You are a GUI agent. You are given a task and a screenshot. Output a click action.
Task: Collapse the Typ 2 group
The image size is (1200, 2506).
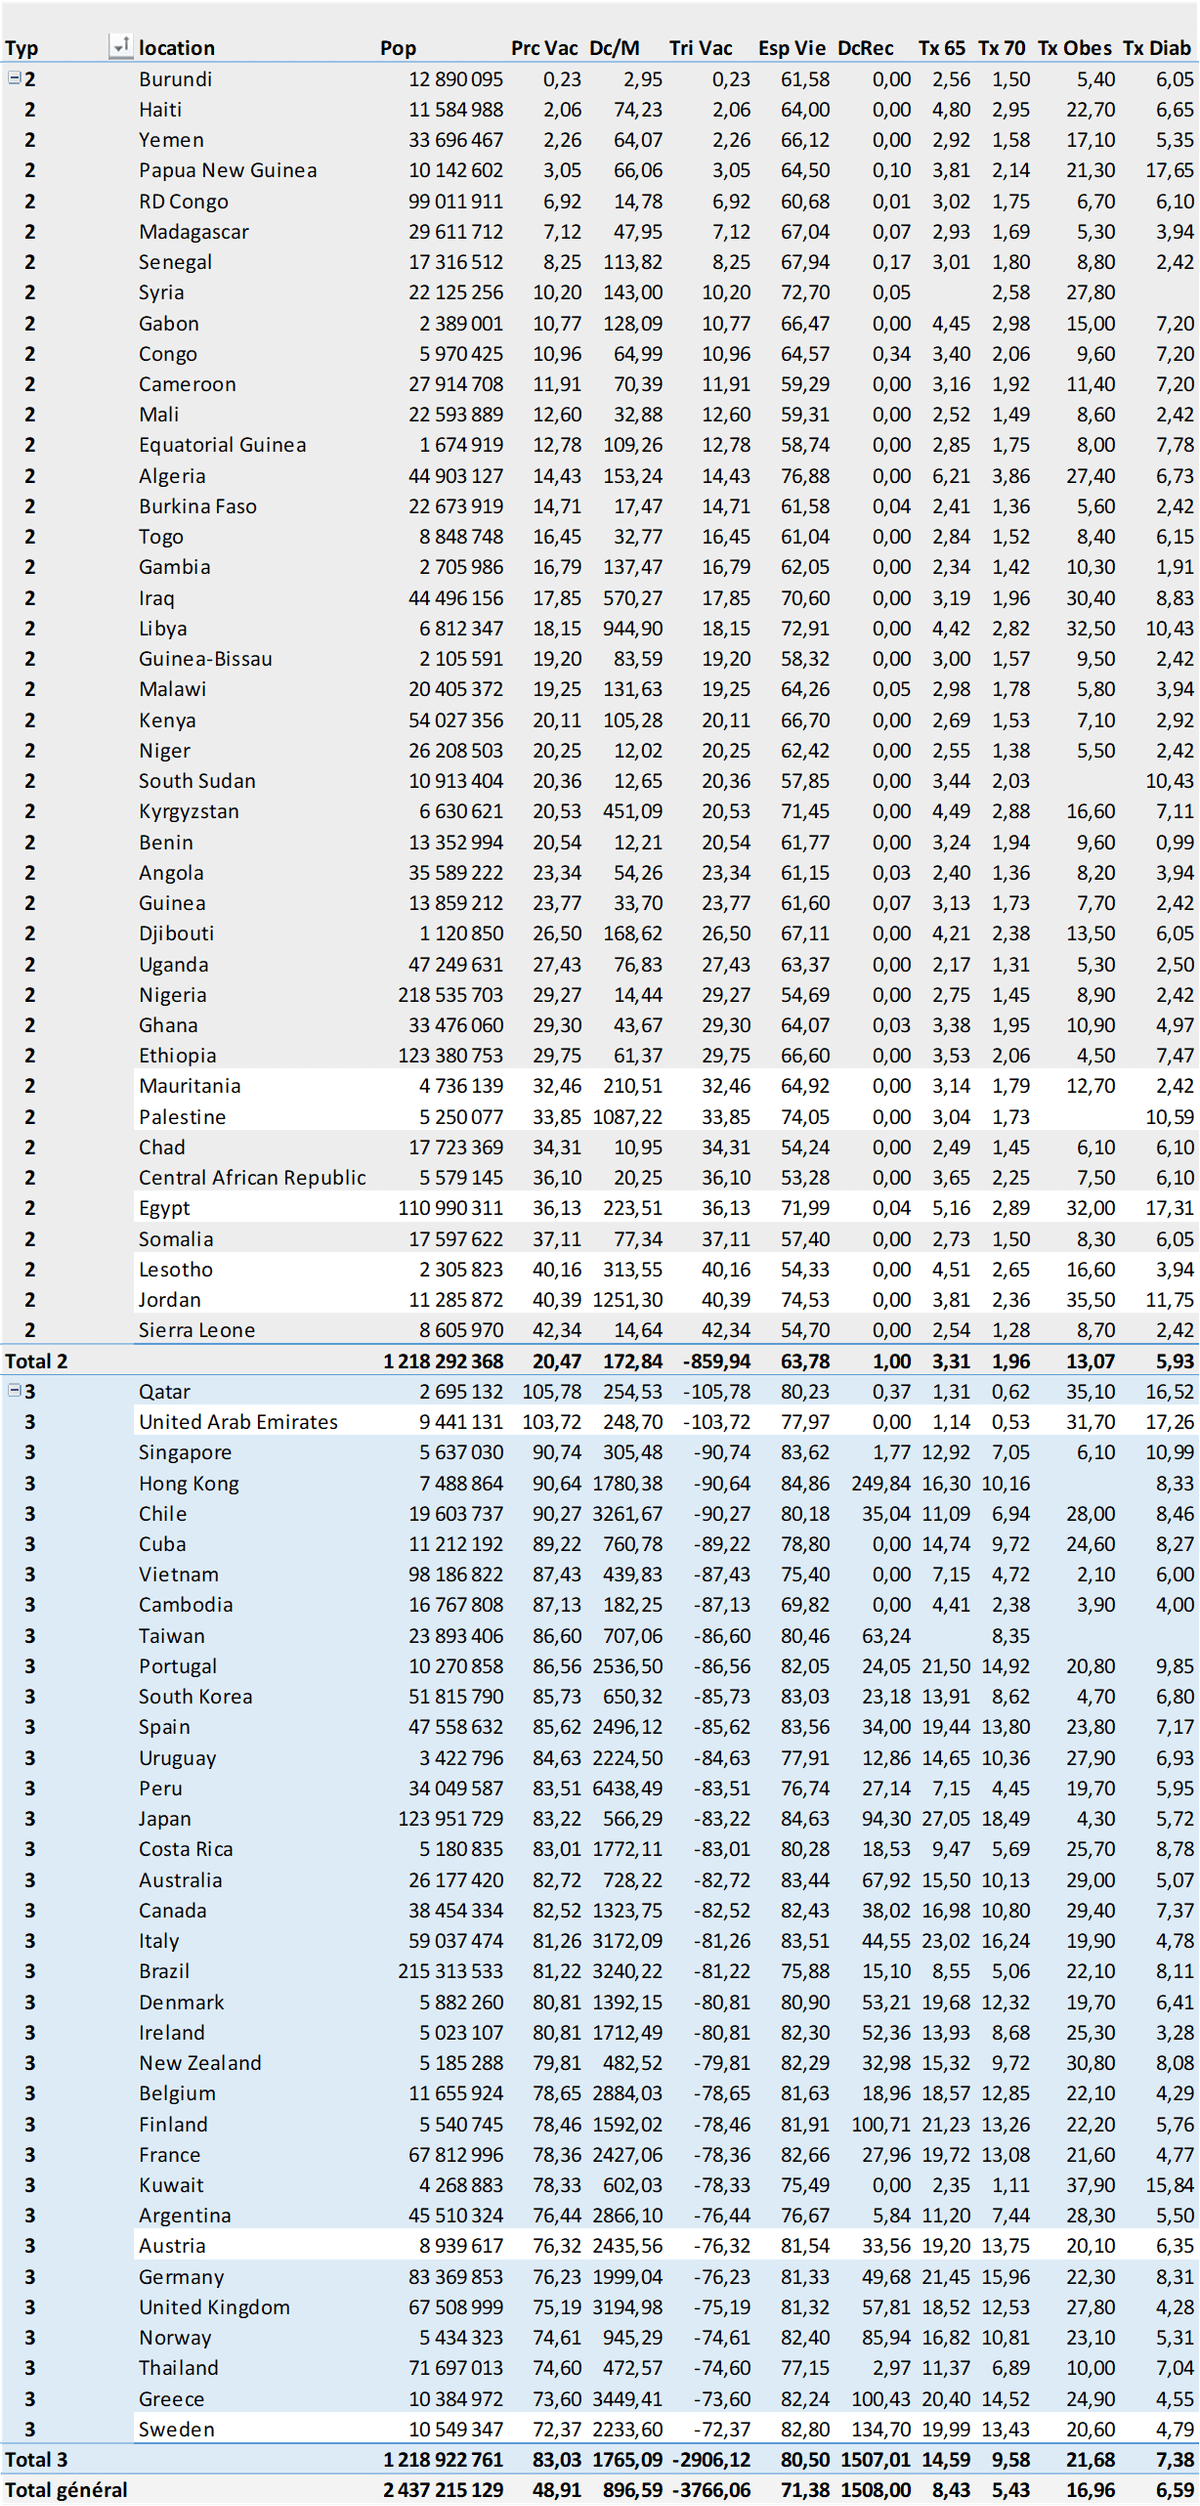point(14,78)
